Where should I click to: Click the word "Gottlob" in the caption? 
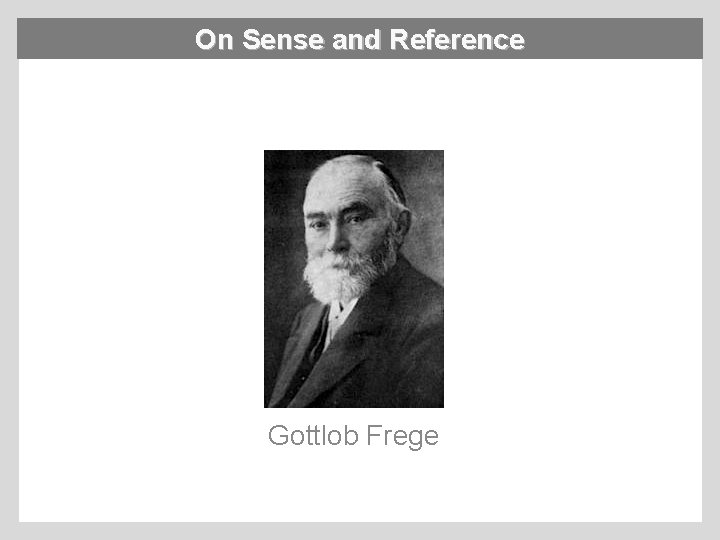point(313,436)
